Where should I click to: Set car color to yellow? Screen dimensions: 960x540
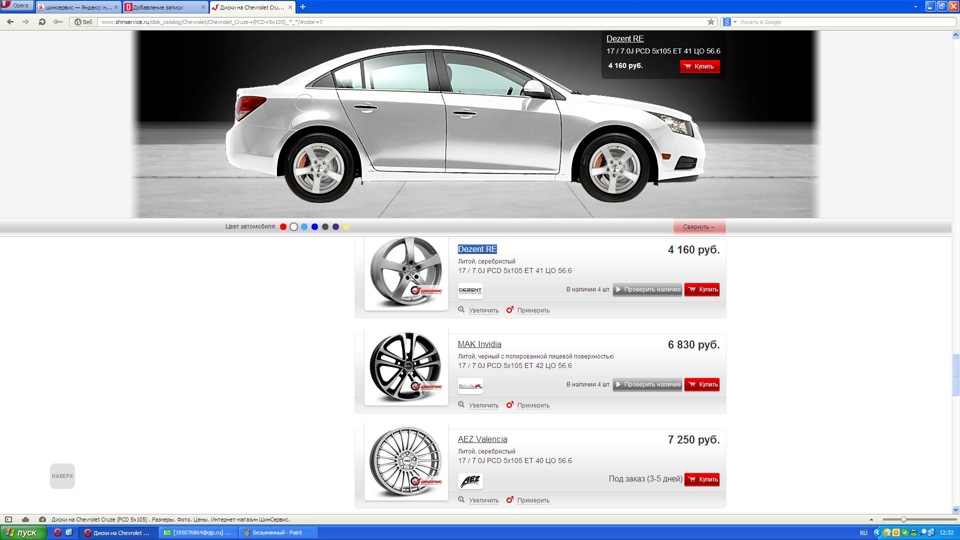[x=346, y=227]
